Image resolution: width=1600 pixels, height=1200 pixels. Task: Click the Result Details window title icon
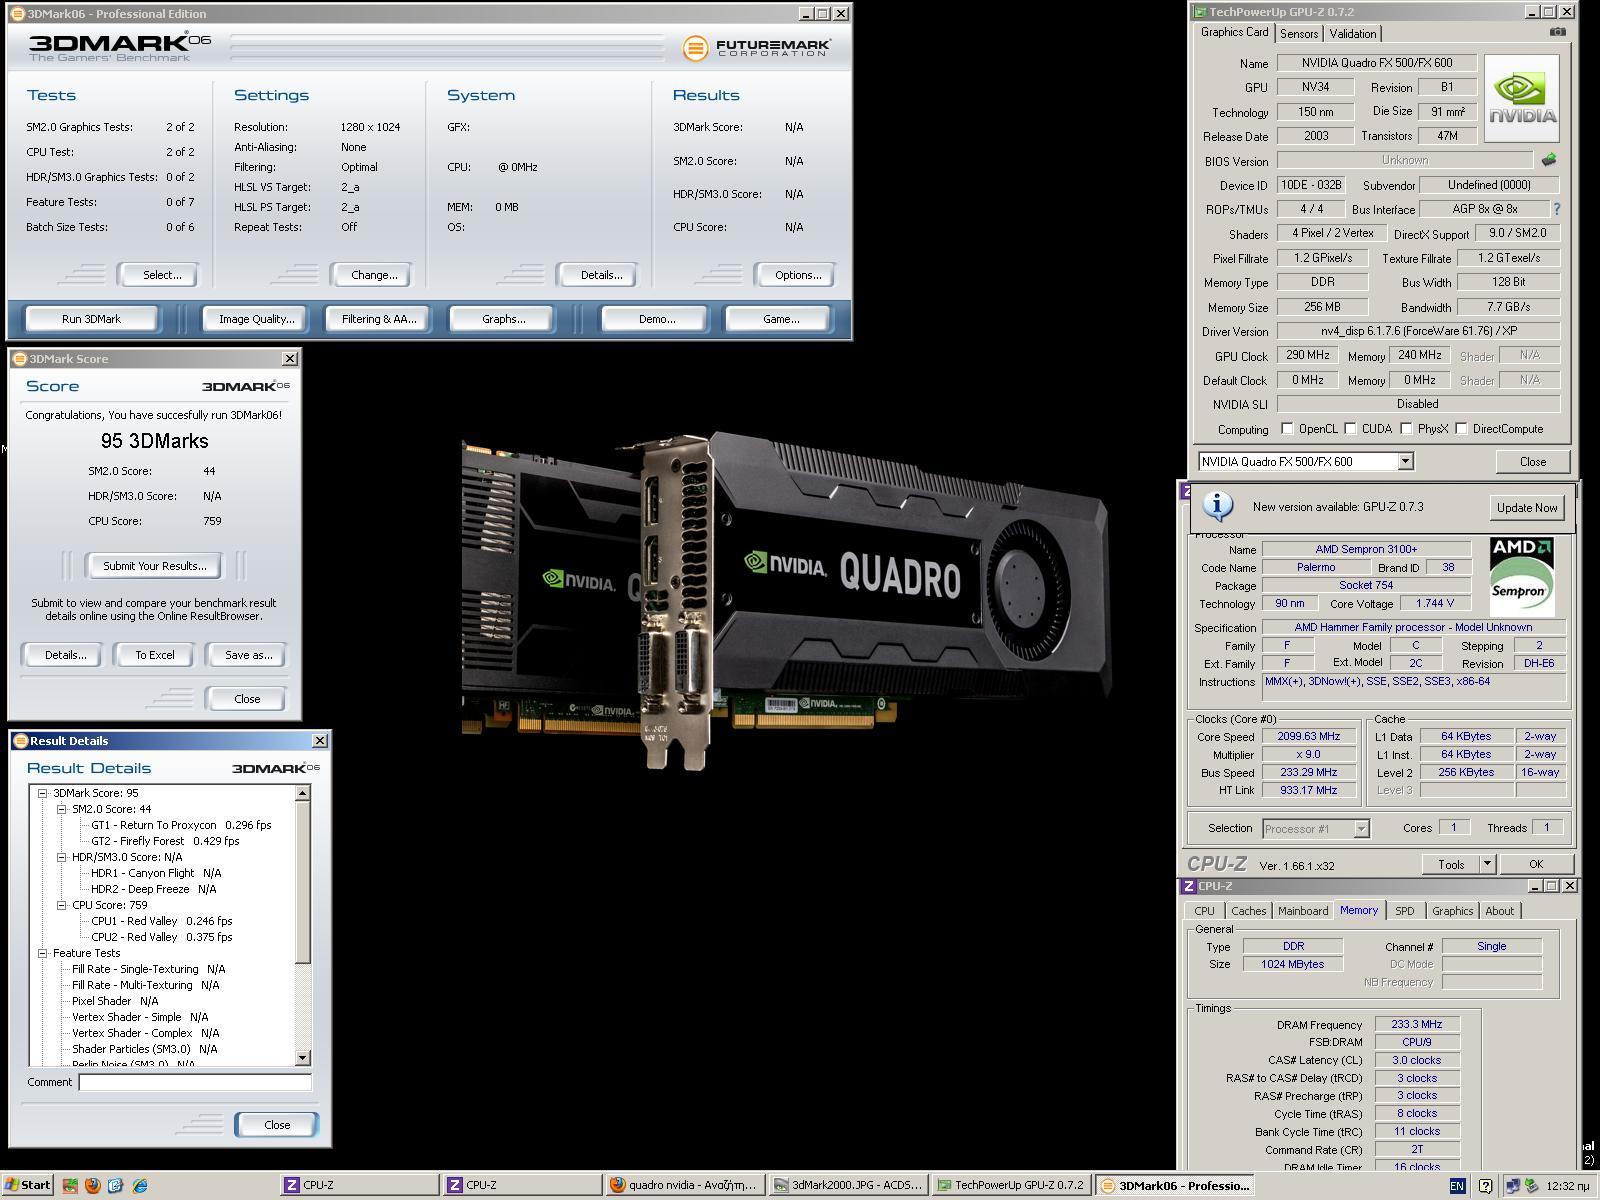pyautogui.click(x=20, y=740)
